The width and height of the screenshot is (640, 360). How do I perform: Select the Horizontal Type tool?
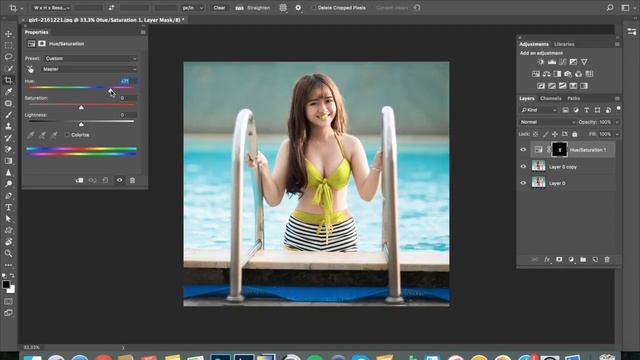8,207
